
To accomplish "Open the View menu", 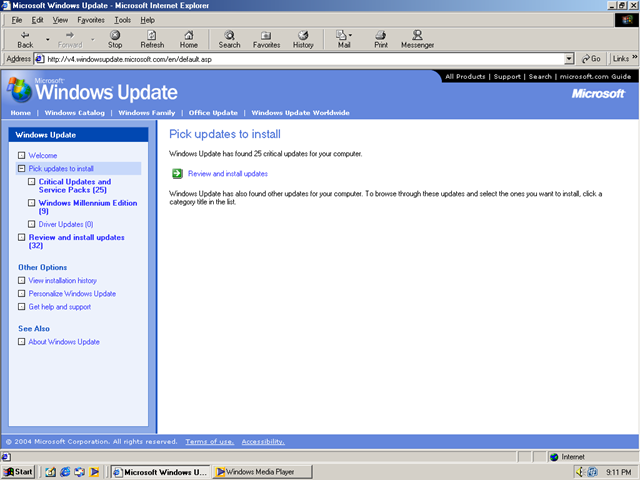I will tap(60, 20).
